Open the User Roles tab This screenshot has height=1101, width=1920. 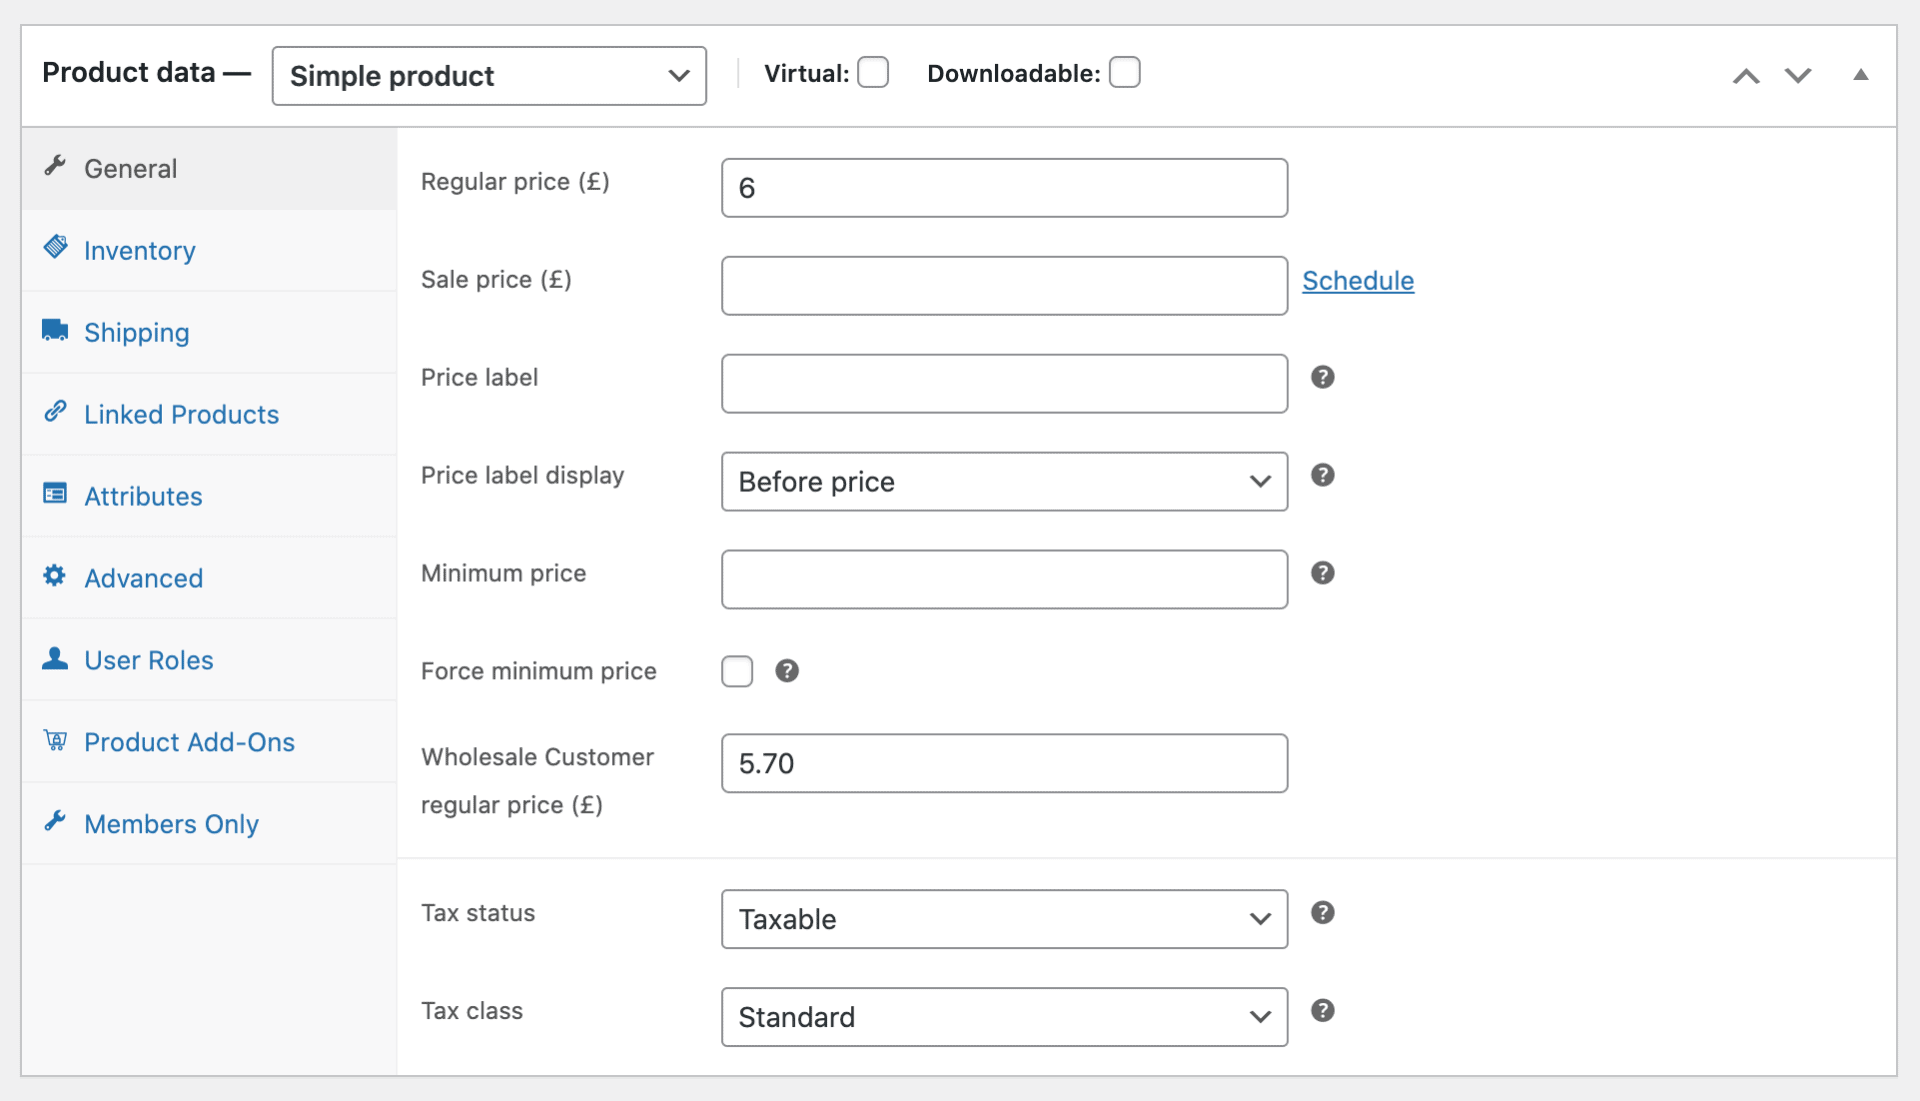coord(209,660)
